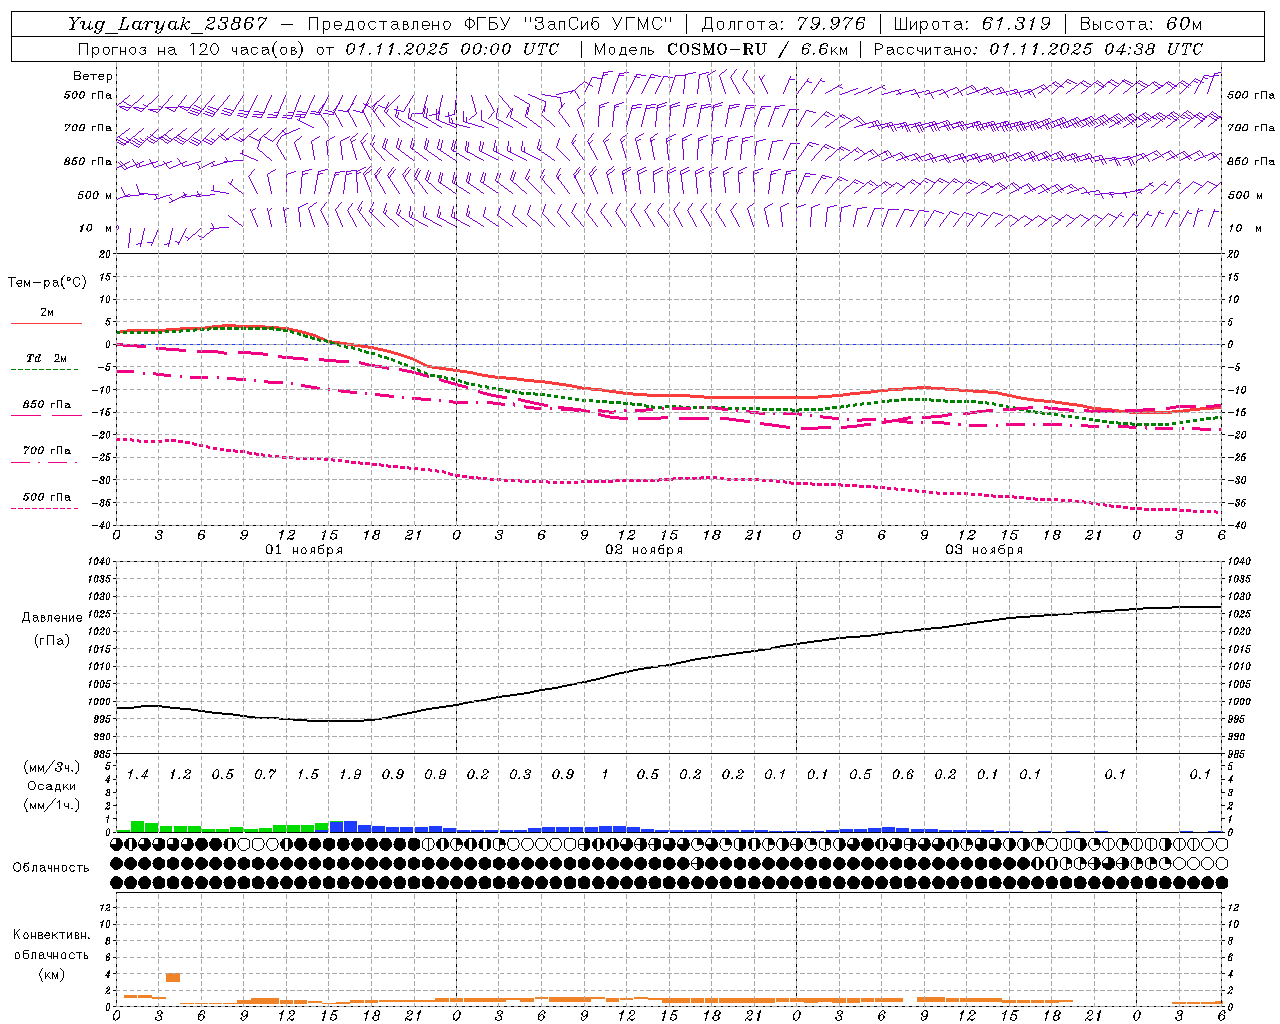Click the 0.3 precipitation value
The image size is (1280, 1024).
[520, 774]
